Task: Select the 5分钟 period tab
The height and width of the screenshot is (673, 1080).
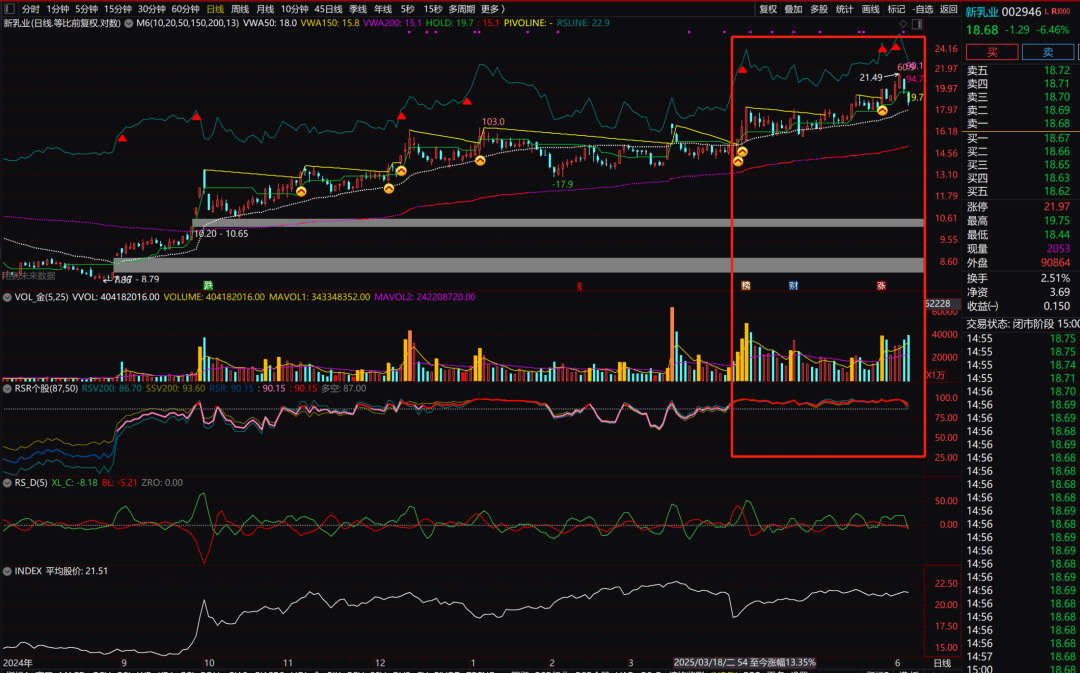Action: (87, 9)
